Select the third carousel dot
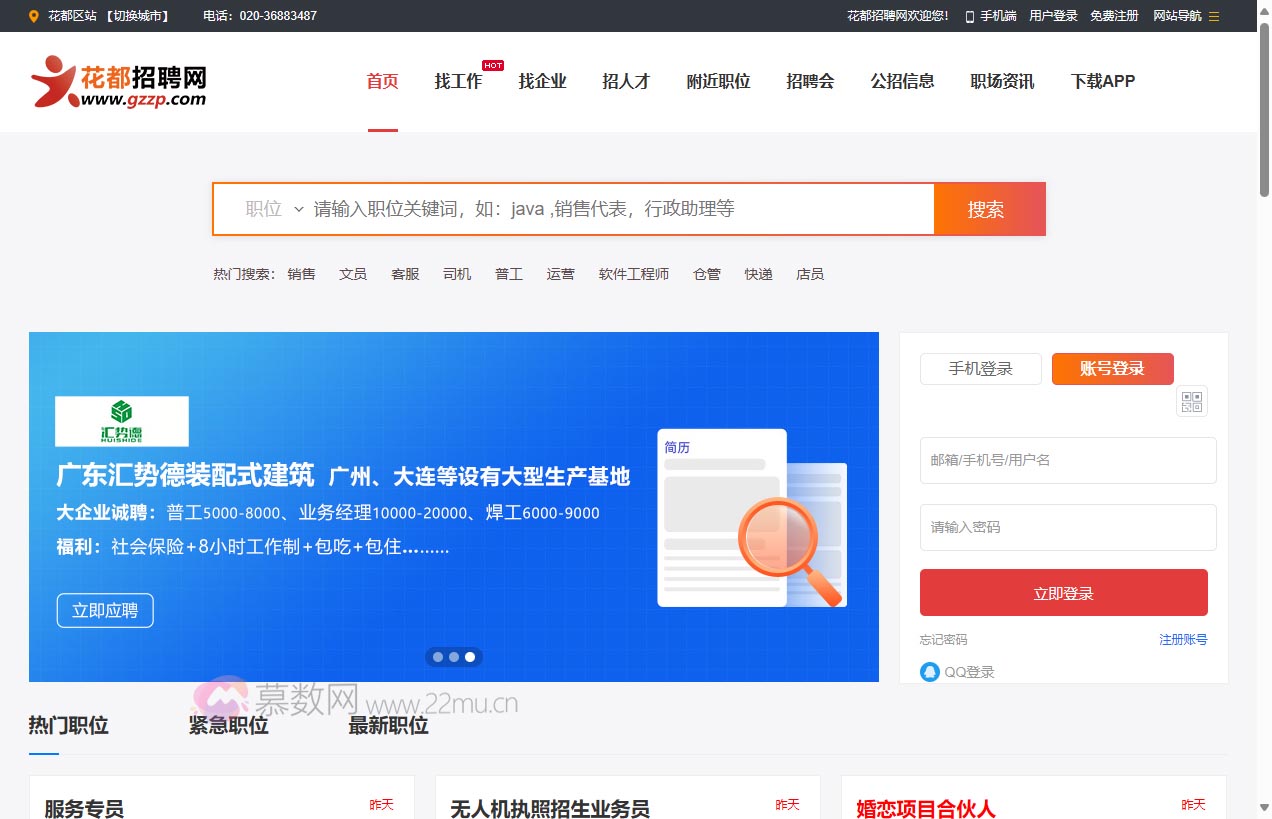This screenshot has height=819, width=1272. (470, 657)
